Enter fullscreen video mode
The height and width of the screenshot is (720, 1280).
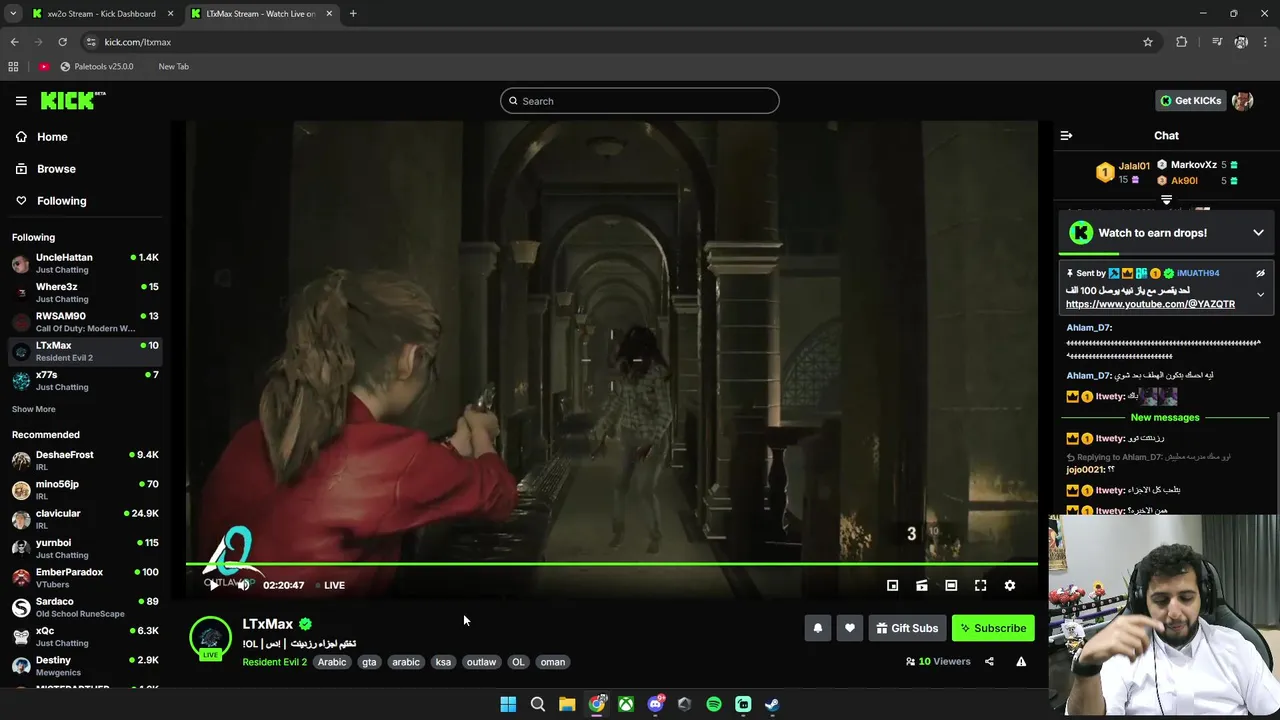[x=981, y=585]
